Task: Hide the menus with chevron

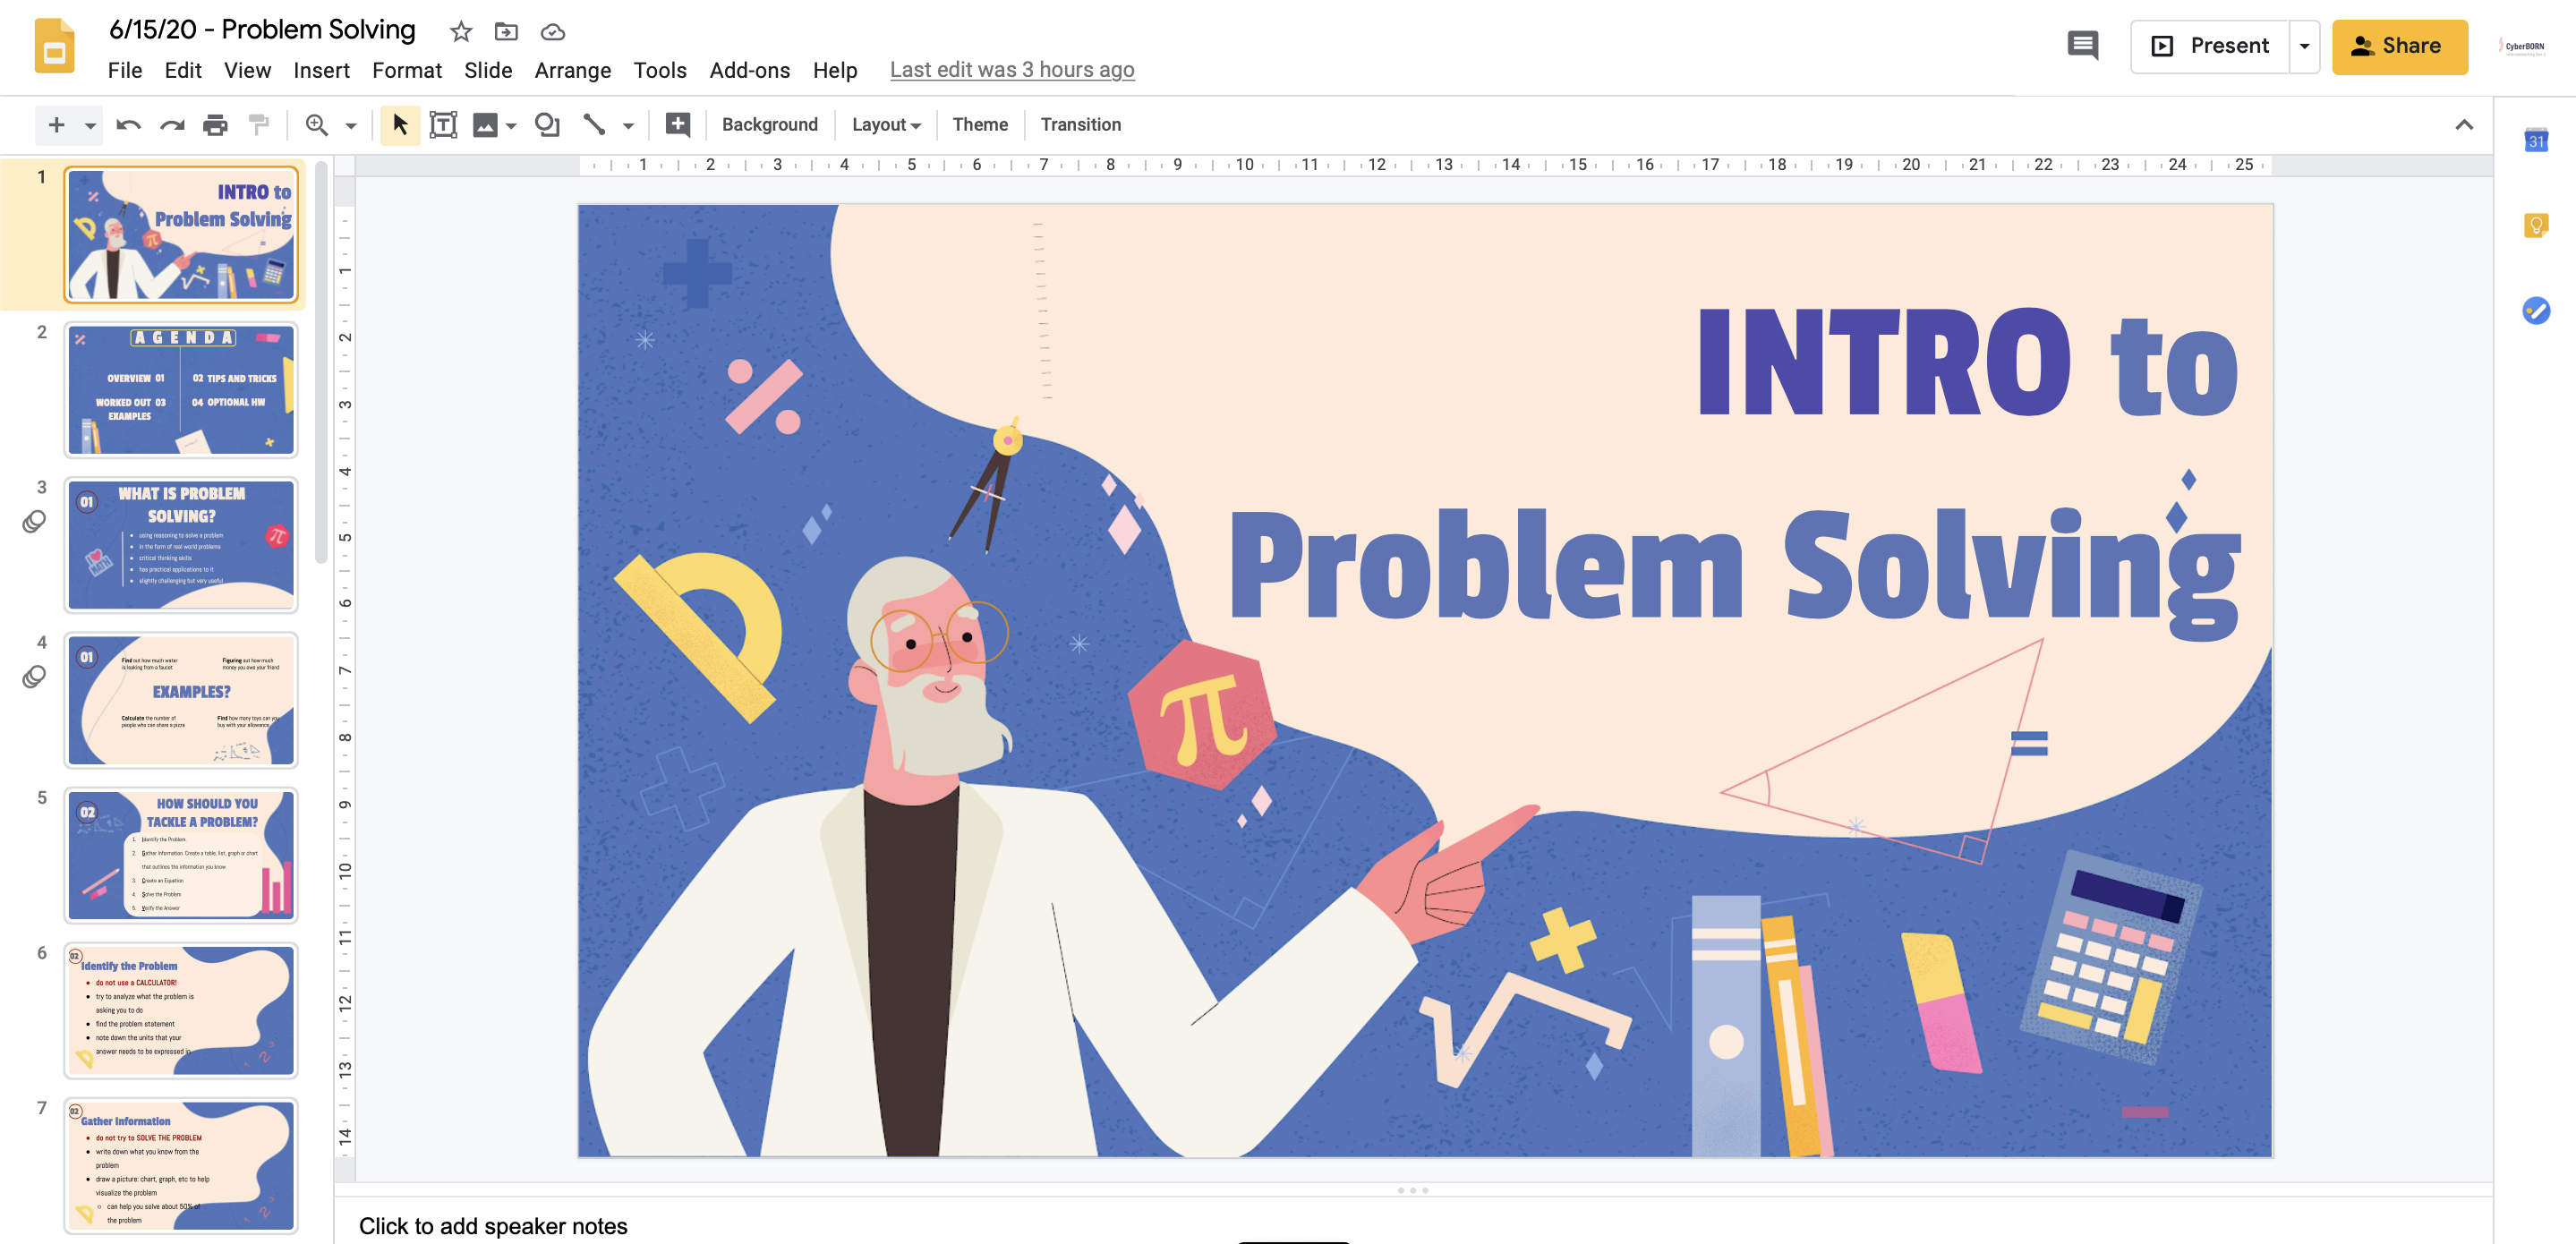Action: (x=2463, y=125)
